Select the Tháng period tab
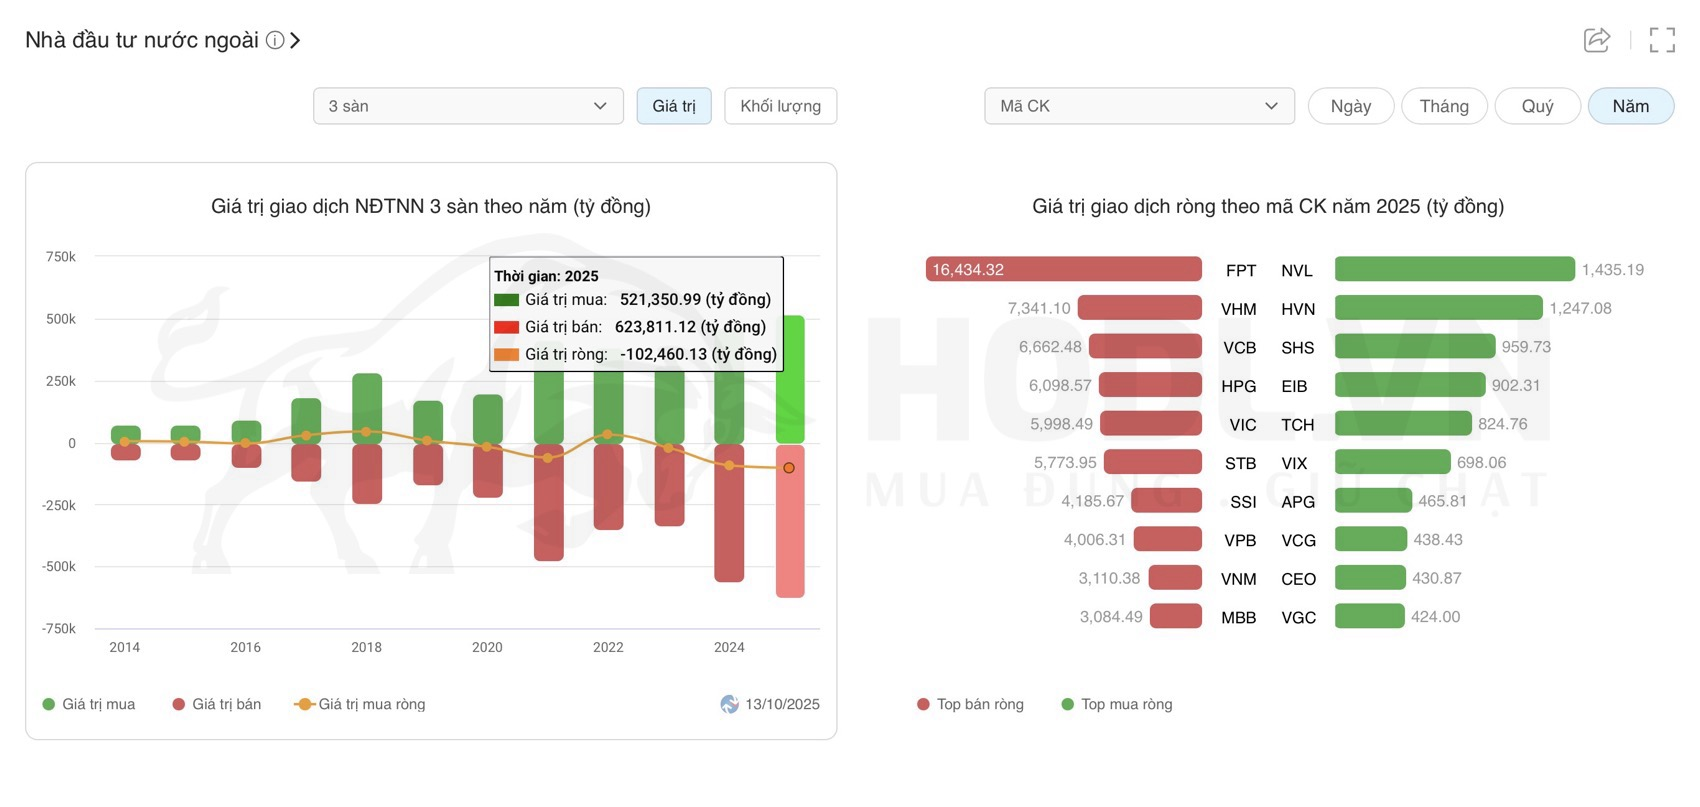 (1444, 106)
